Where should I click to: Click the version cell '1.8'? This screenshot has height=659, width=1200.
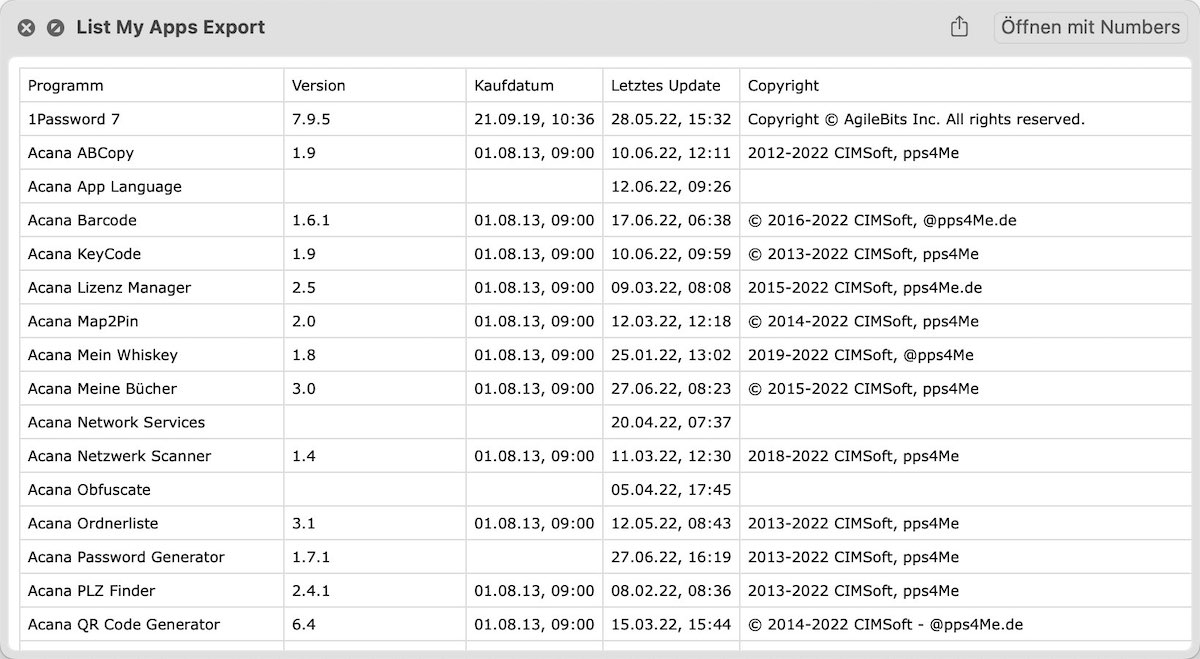point(375,355)
